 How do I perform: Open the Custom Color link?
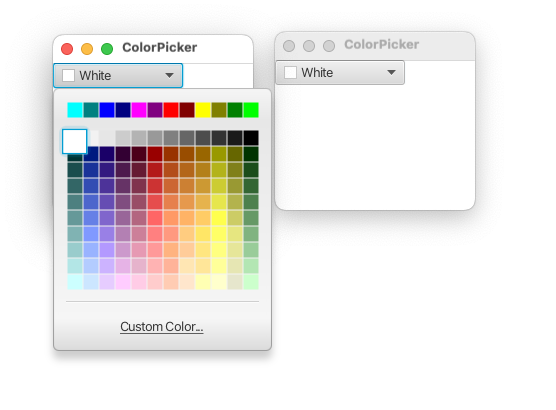pyautogui.click(x=162, y=327)
